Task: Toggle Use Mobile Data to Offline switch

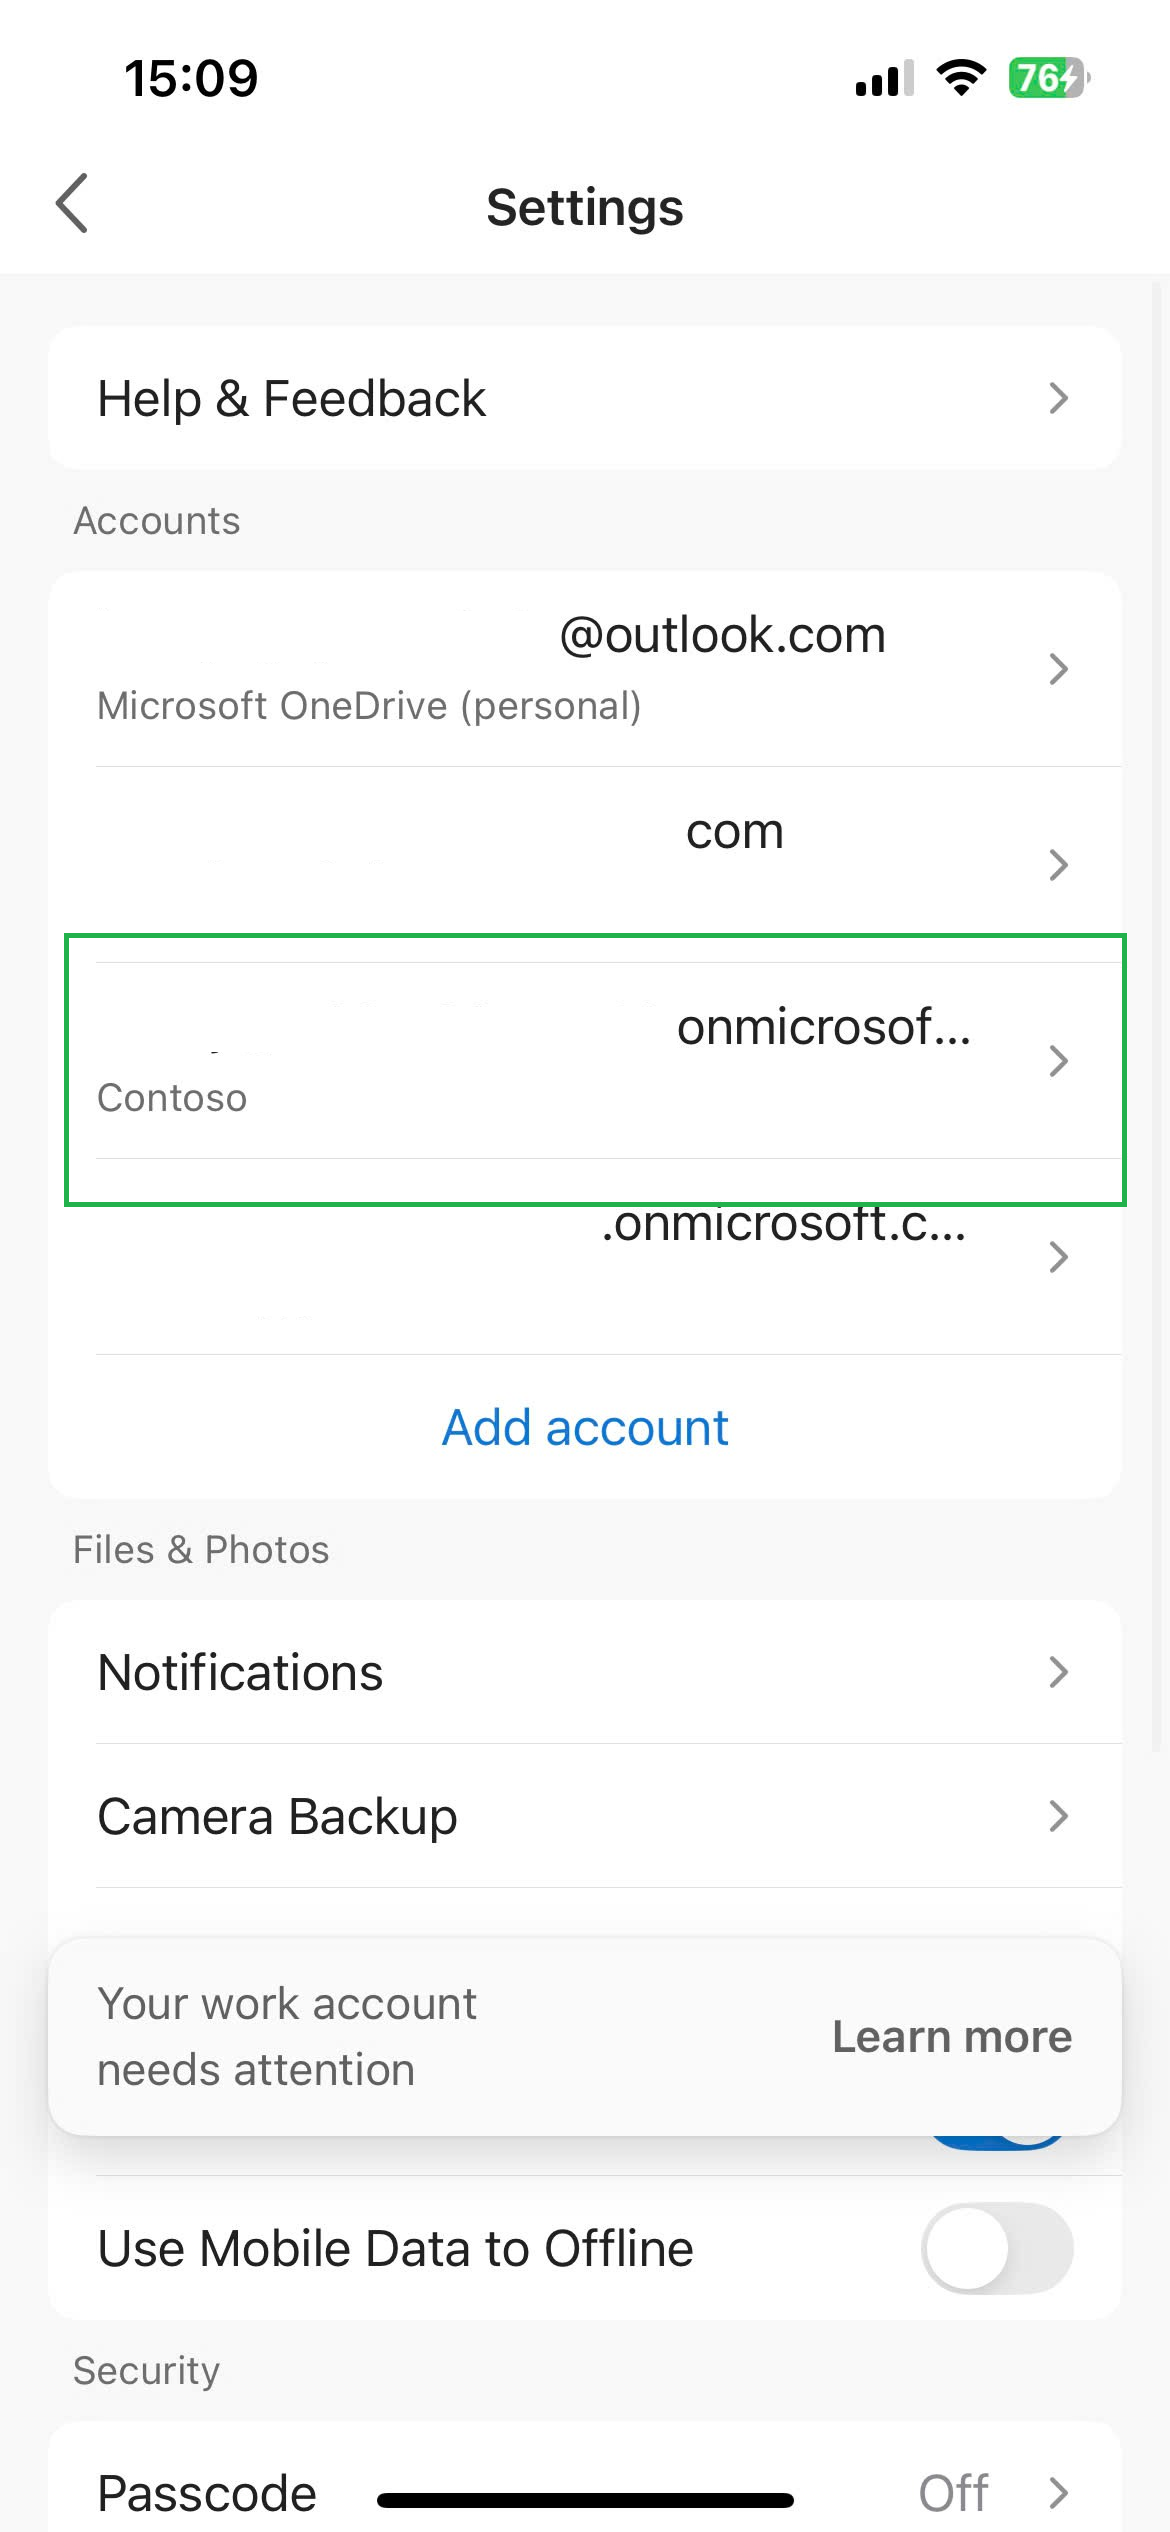Action: (x=997, y=2248)
